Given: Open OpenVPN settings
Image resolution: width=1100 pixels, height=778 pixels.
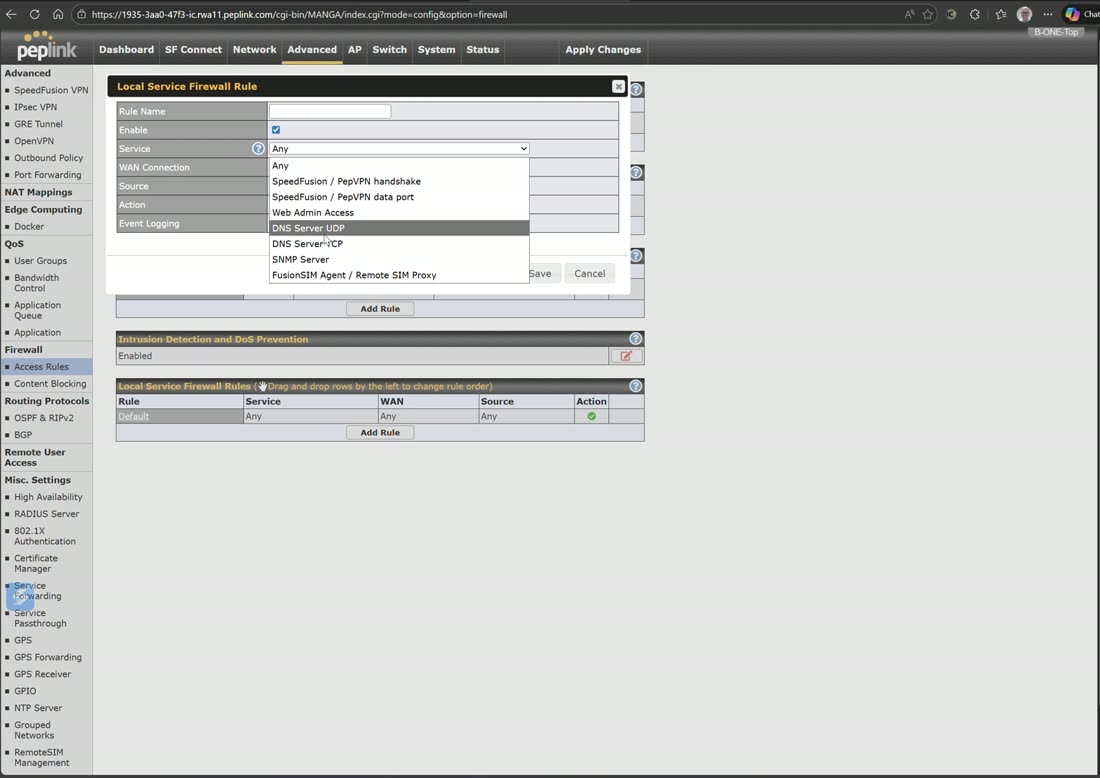Looking at the screenshot, I should [34, 141].
